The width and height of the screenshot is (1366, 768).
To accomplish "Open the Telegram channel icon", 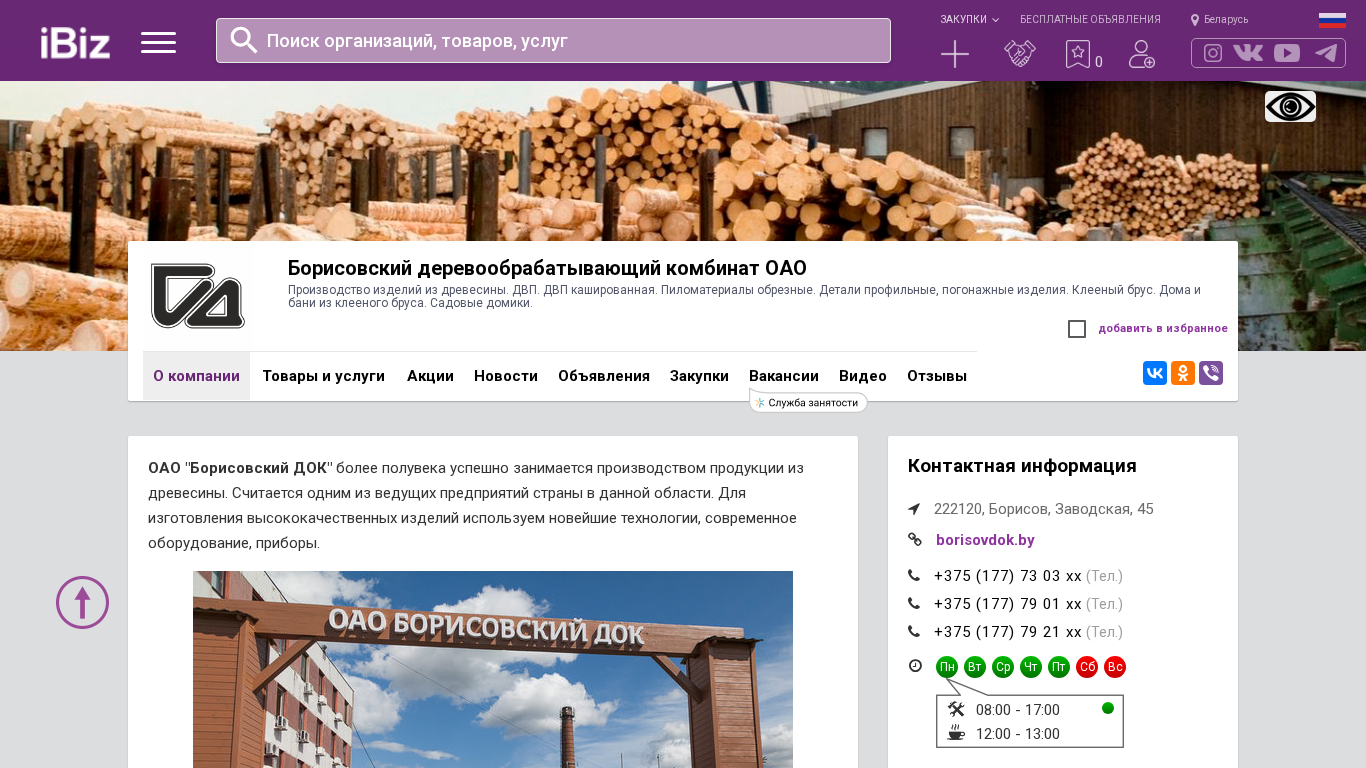I will click(1326, 53).
